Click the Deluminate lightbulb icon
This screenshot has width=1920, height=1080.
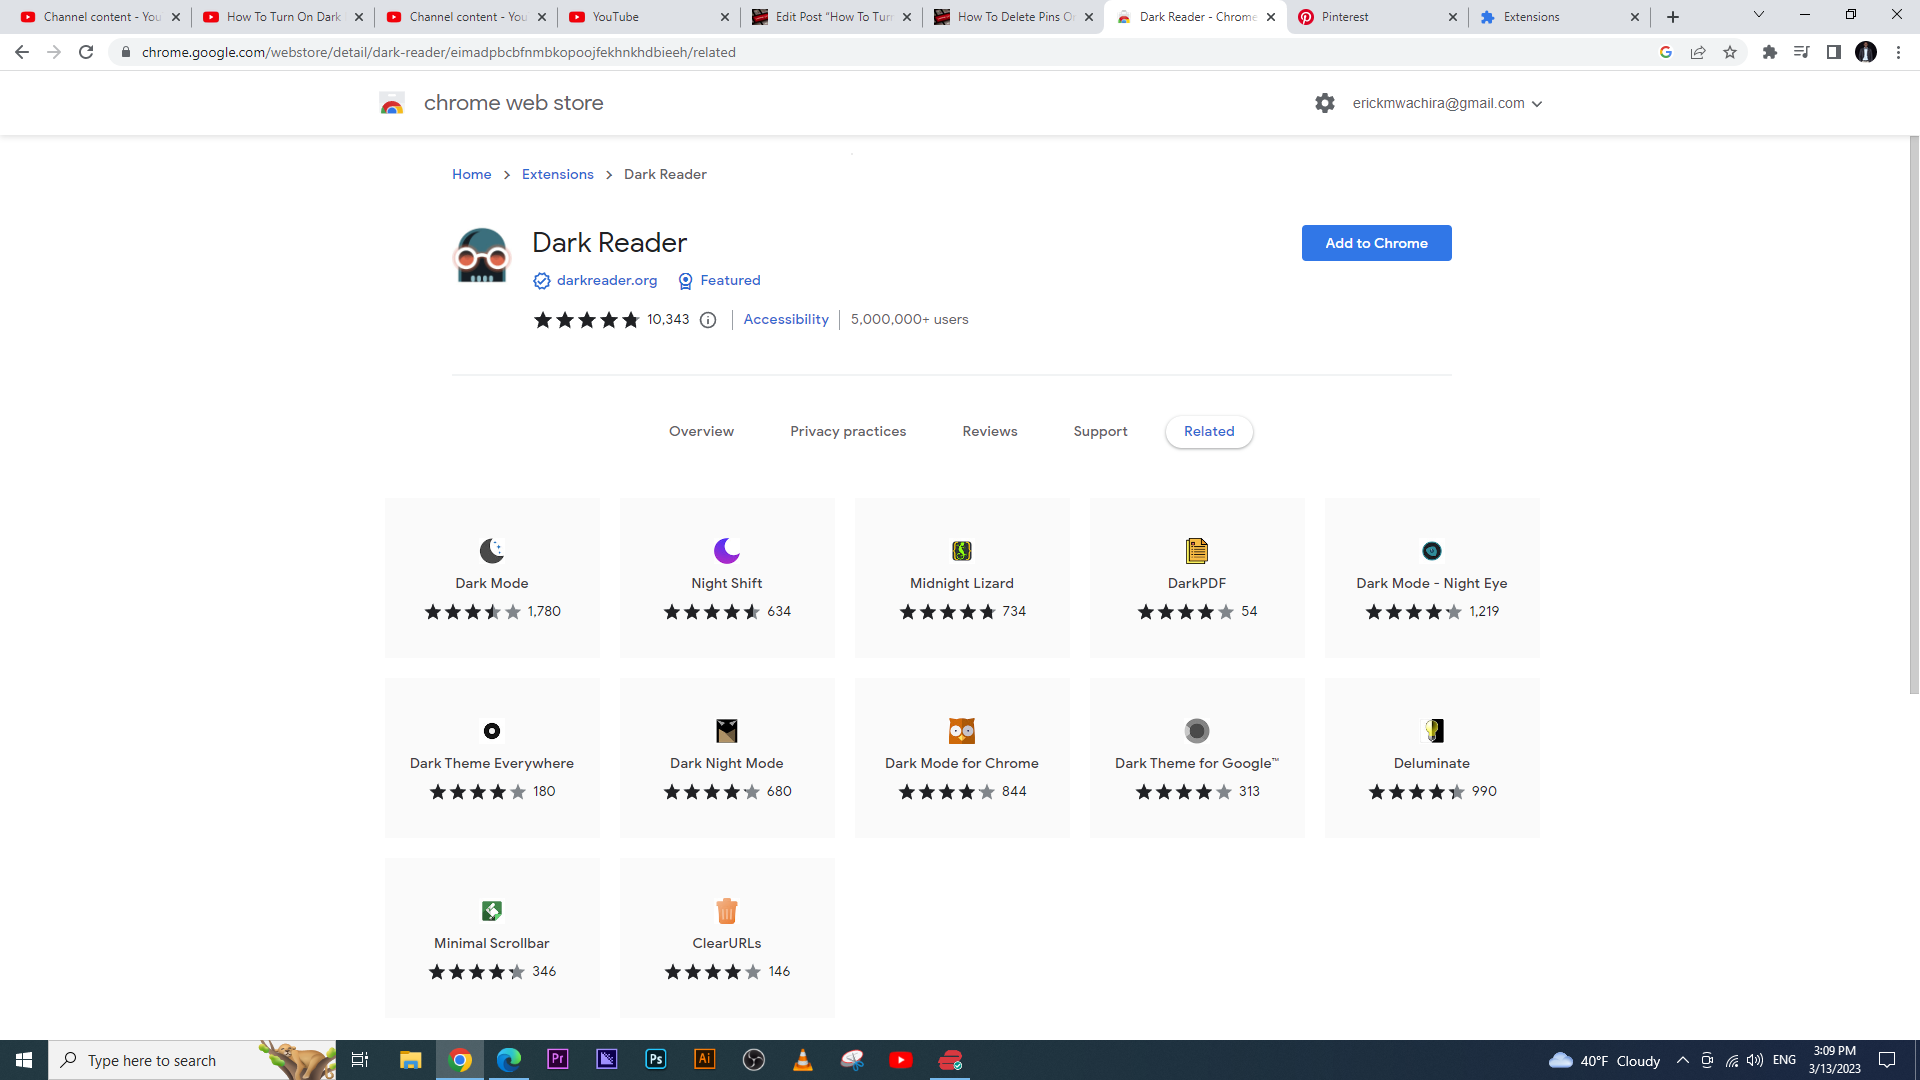[x=1433, y=731]
